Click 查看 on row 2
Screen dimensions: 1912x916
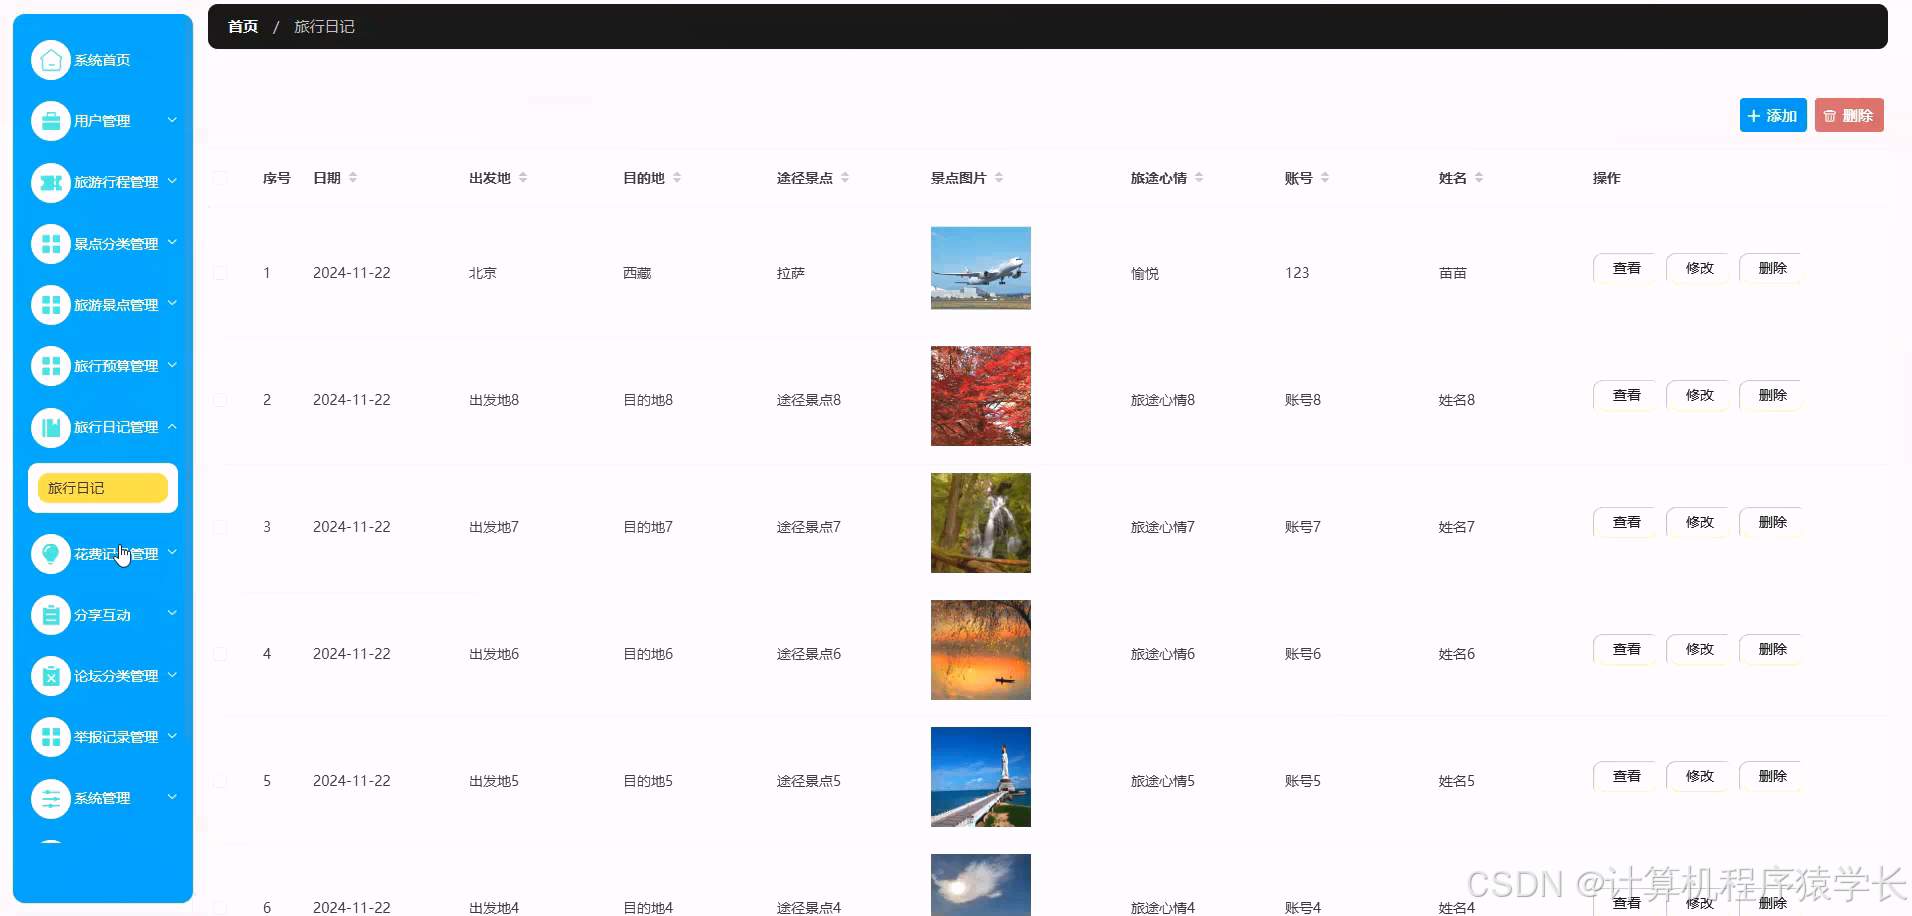[1624, 394]
